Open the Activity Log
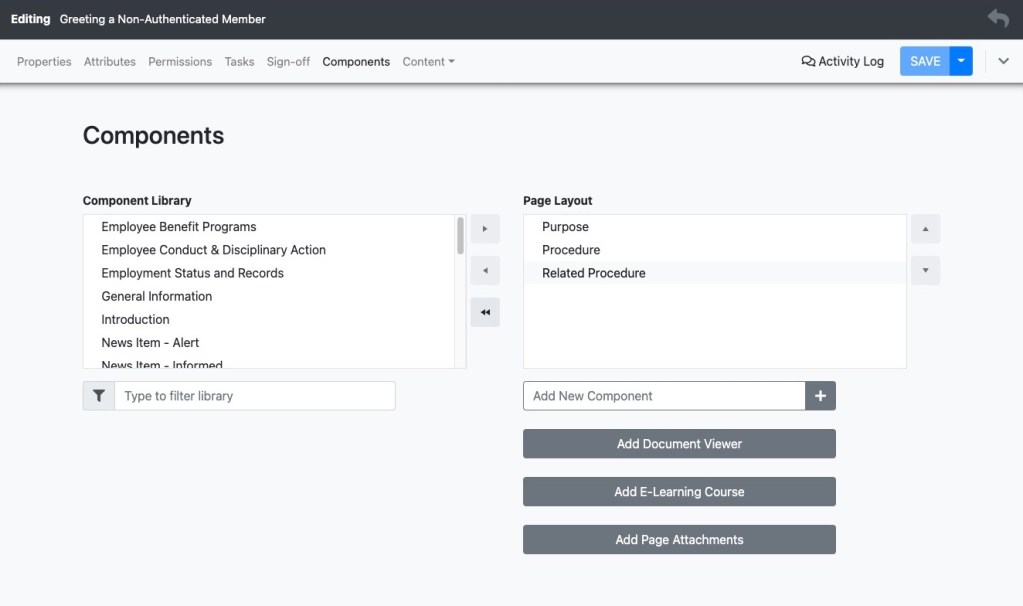Screen dimensions: 1023x606 coord(841,61)
